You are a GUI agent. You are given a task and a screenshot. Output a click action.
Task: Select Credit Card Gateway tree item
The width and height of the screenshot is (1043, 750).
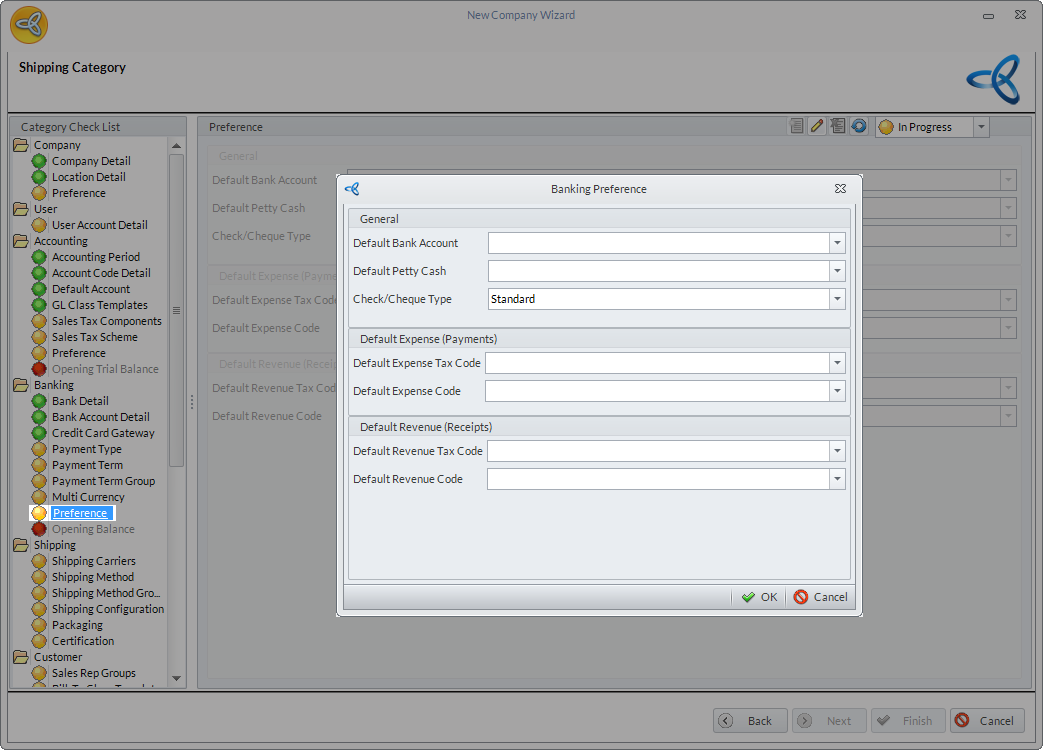(x=103, y=433)
